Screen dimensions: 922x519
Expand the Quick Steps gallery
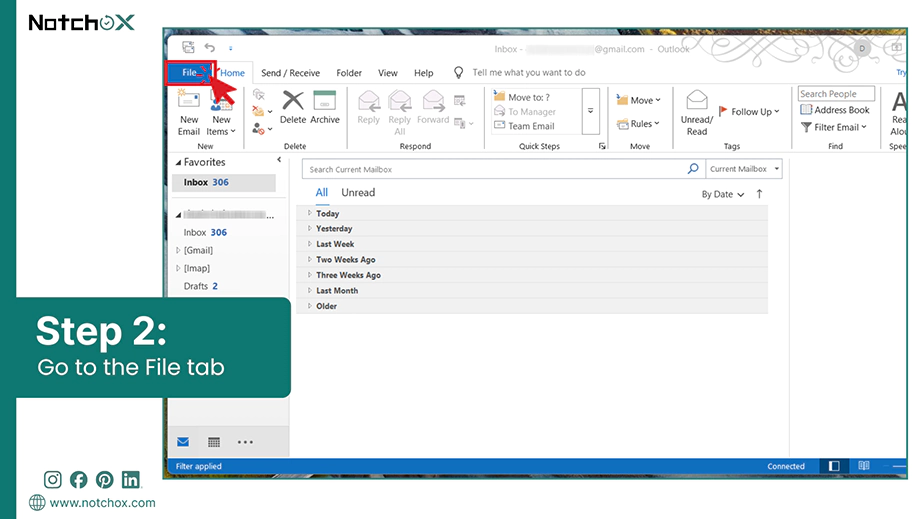tap(590, 111)
